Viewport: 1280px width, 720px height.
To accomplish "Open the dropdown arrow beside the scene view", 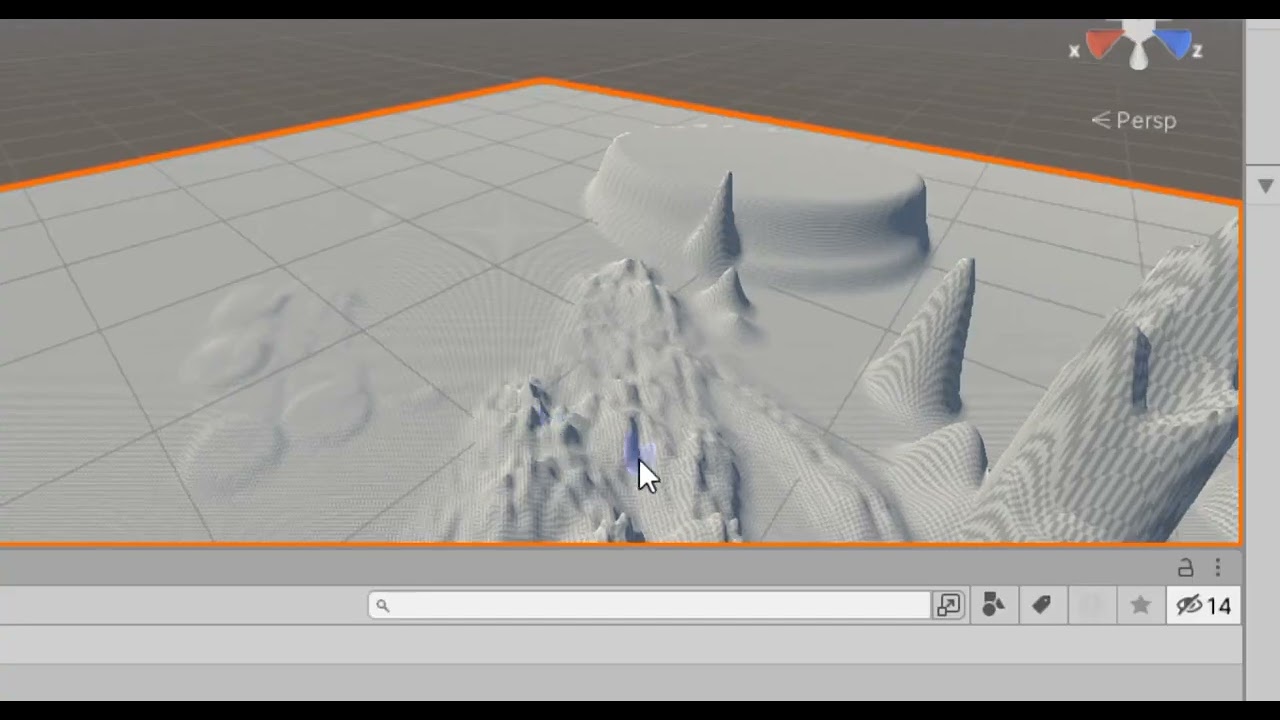I will coord(1265,186).
